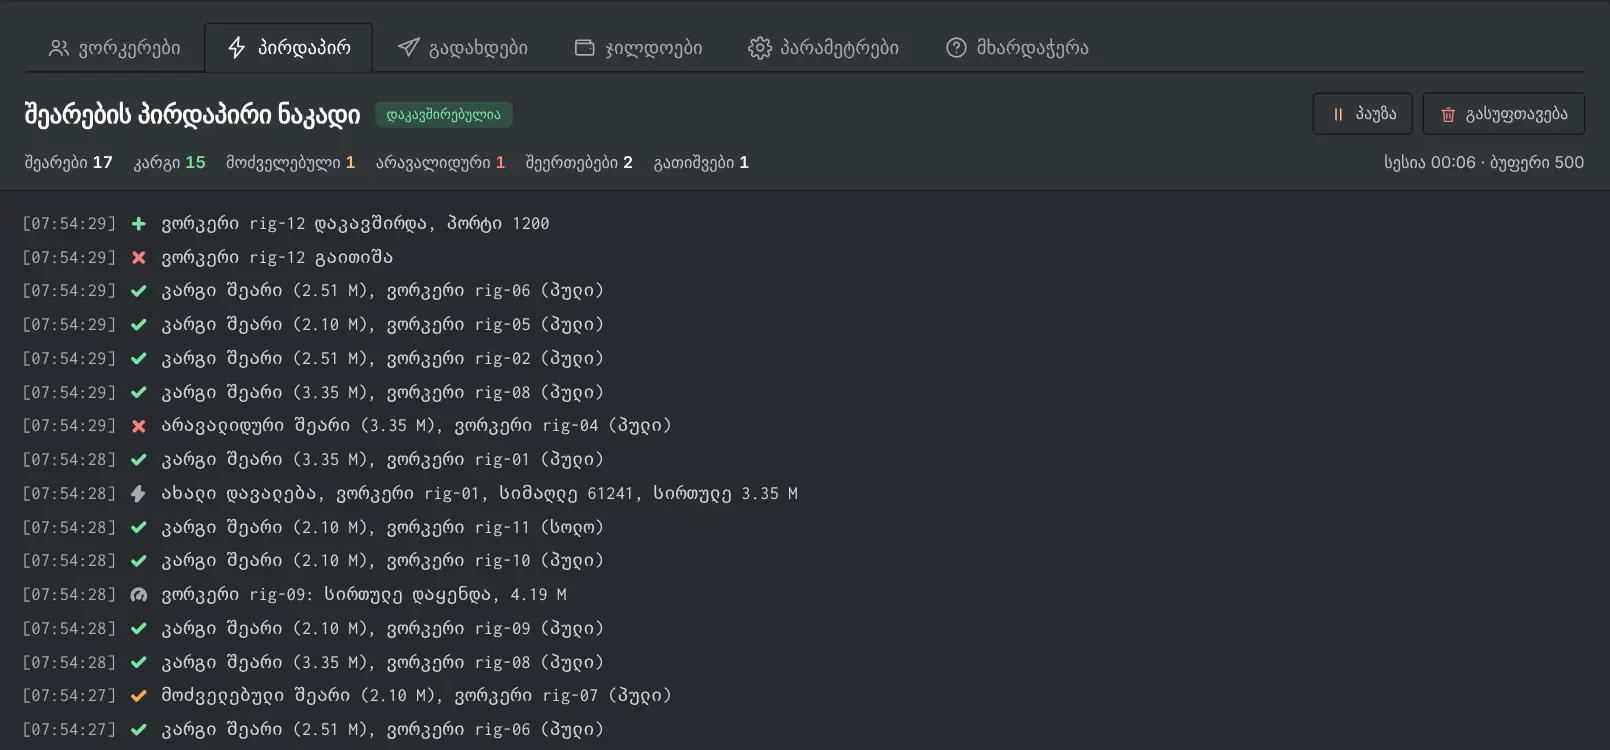Click the პაუზა pause button

pyautogui.click(x=1362, y=114)
